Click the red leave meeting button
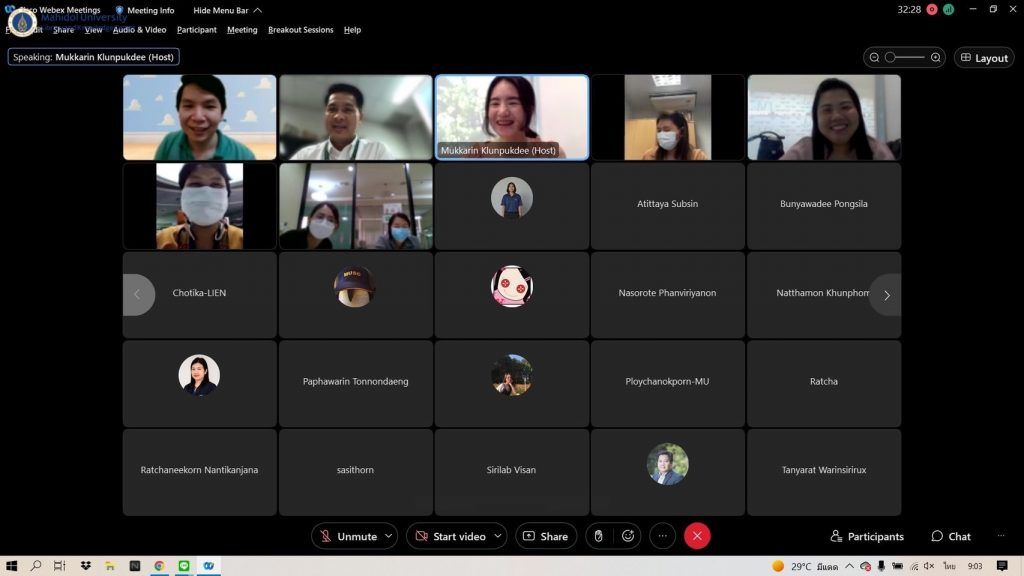 click(x=697, y=536)
